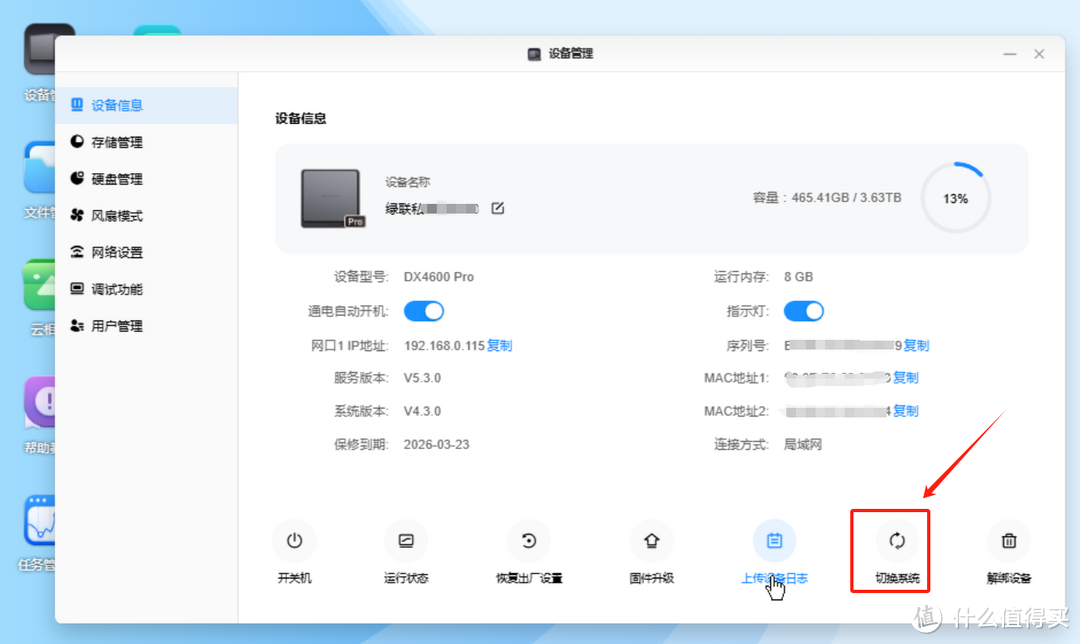Toggle the 指示灯 indicator light switch
Viewport: 1080px width, 644px height.
click(804, 311)
